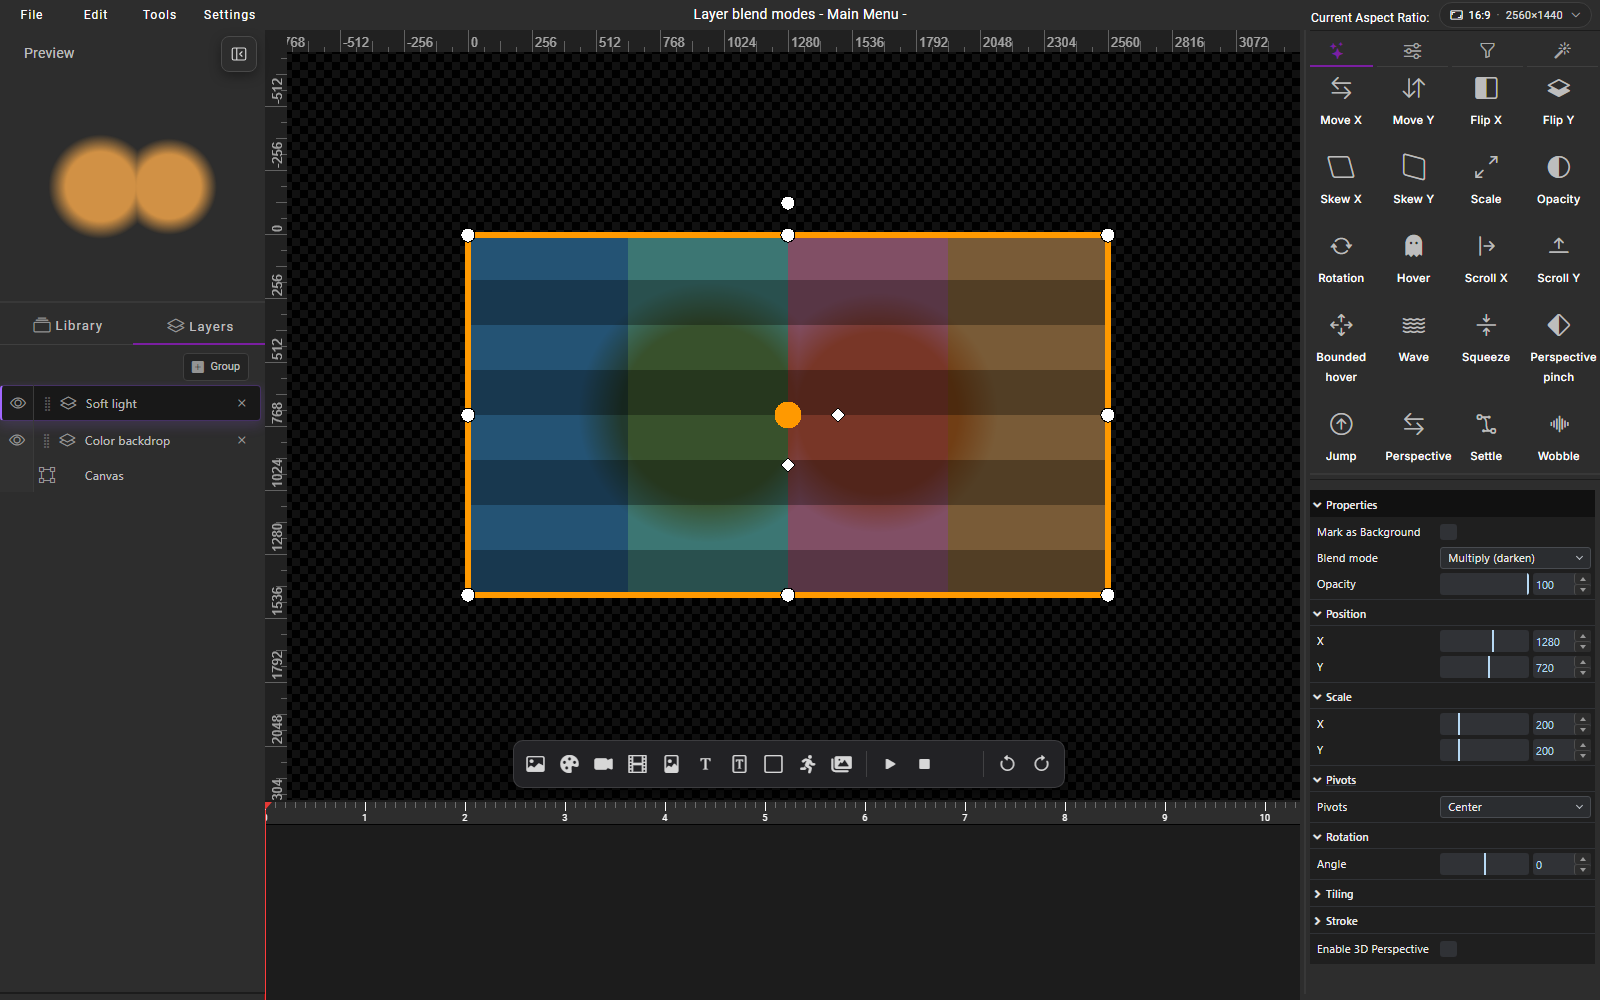Open the File menu
The image size is (1600, 1000).
coord(32,14)
